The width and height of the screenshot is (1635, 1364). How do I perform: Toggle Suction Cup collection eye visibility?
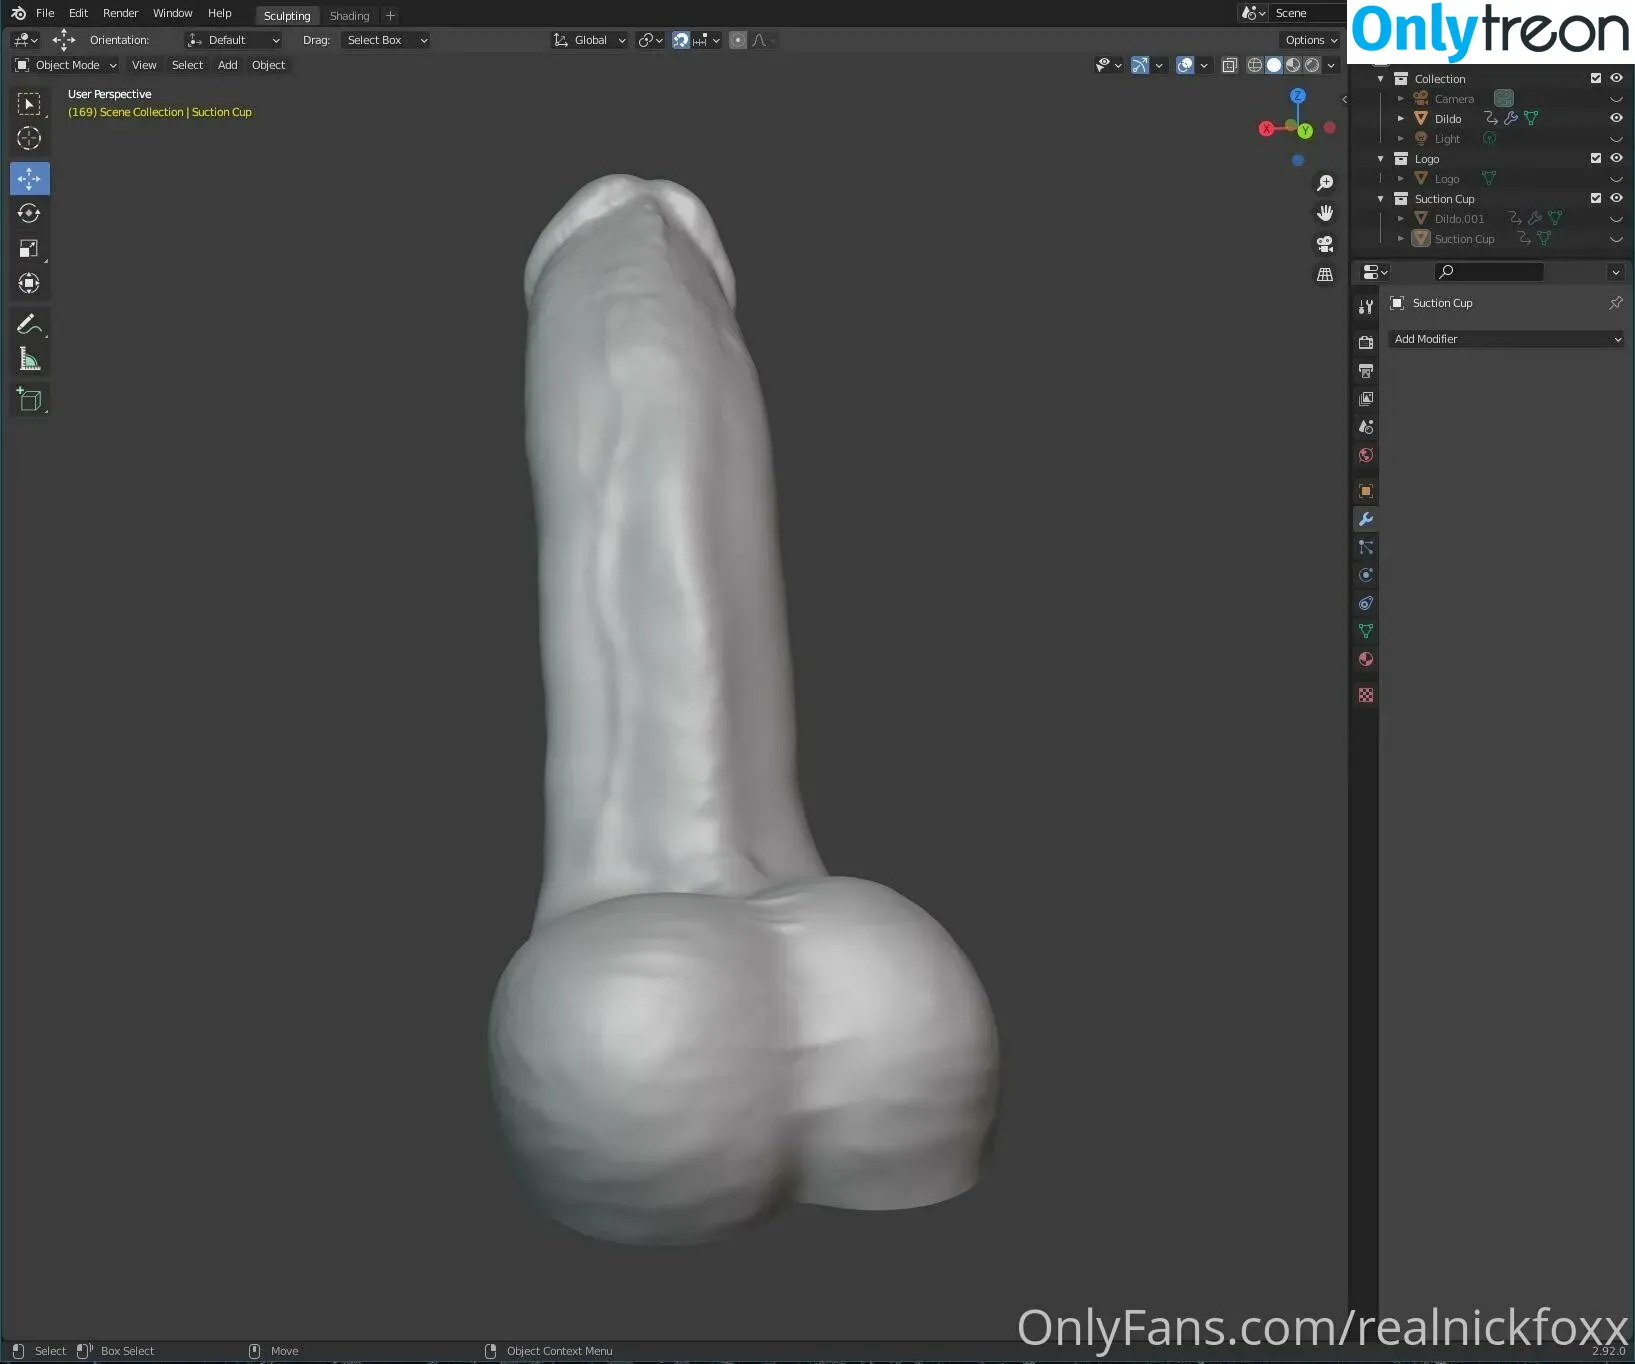pos(1616,198)
